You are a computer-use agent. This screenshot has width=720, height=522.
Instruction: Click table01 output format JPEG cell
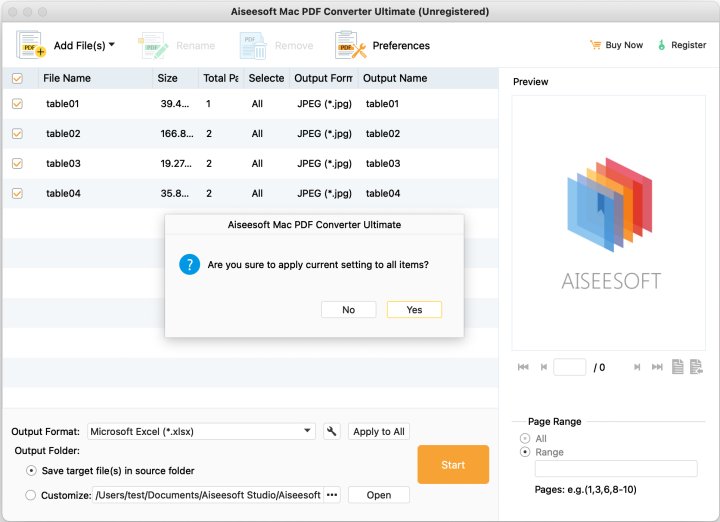[x=324, y=104]
